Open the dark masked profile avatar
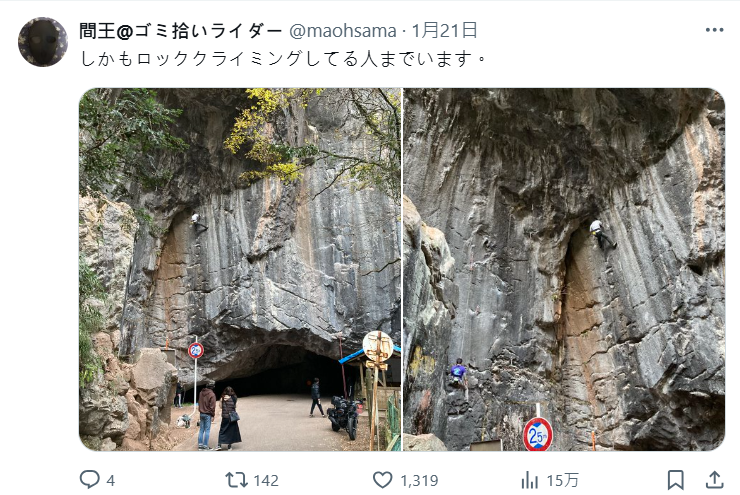Viewport: 740px width, 495px height. (43, 42)
